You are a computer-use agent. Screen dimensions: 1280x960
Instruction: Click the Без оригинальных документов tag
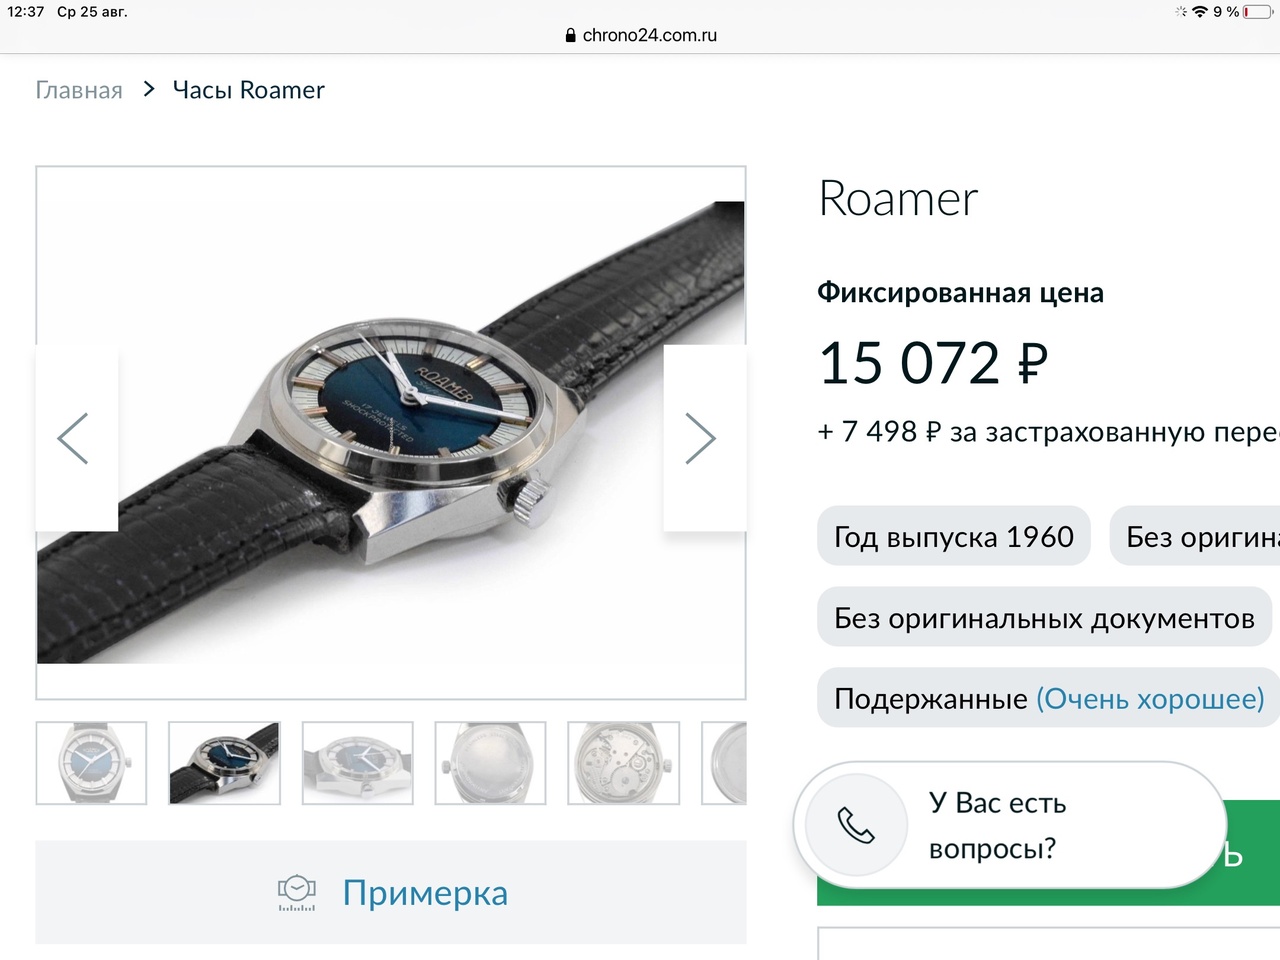coord(1044,617)
